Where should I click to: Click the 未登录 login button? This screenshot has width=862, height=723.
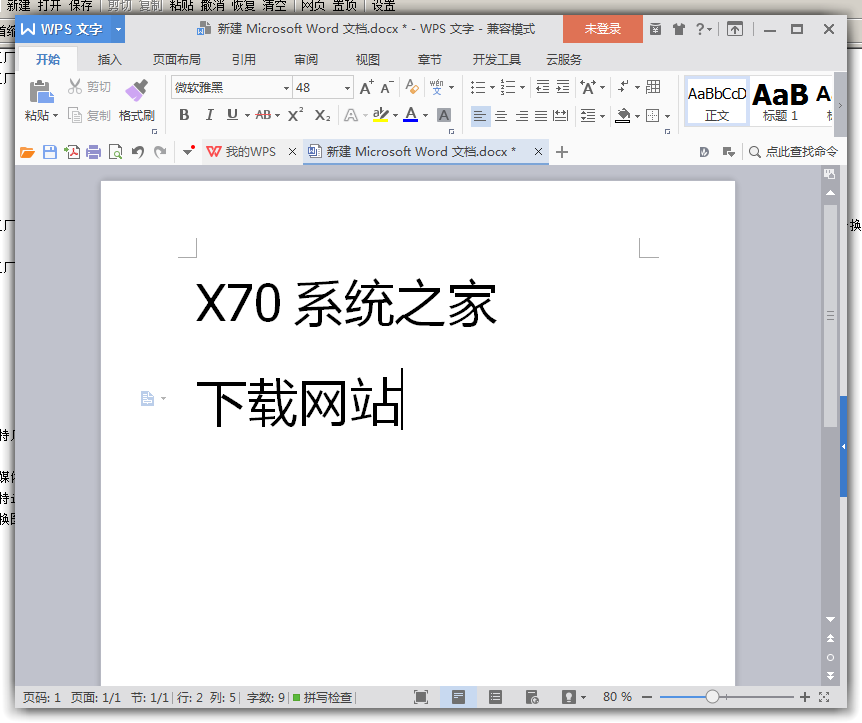[603, 29]
